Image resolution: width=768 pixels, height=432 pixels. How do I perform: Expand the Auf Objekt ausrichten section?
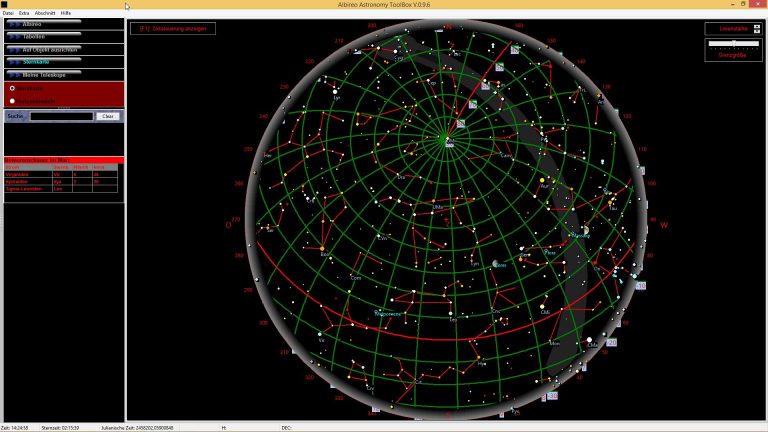coord(64,49)
